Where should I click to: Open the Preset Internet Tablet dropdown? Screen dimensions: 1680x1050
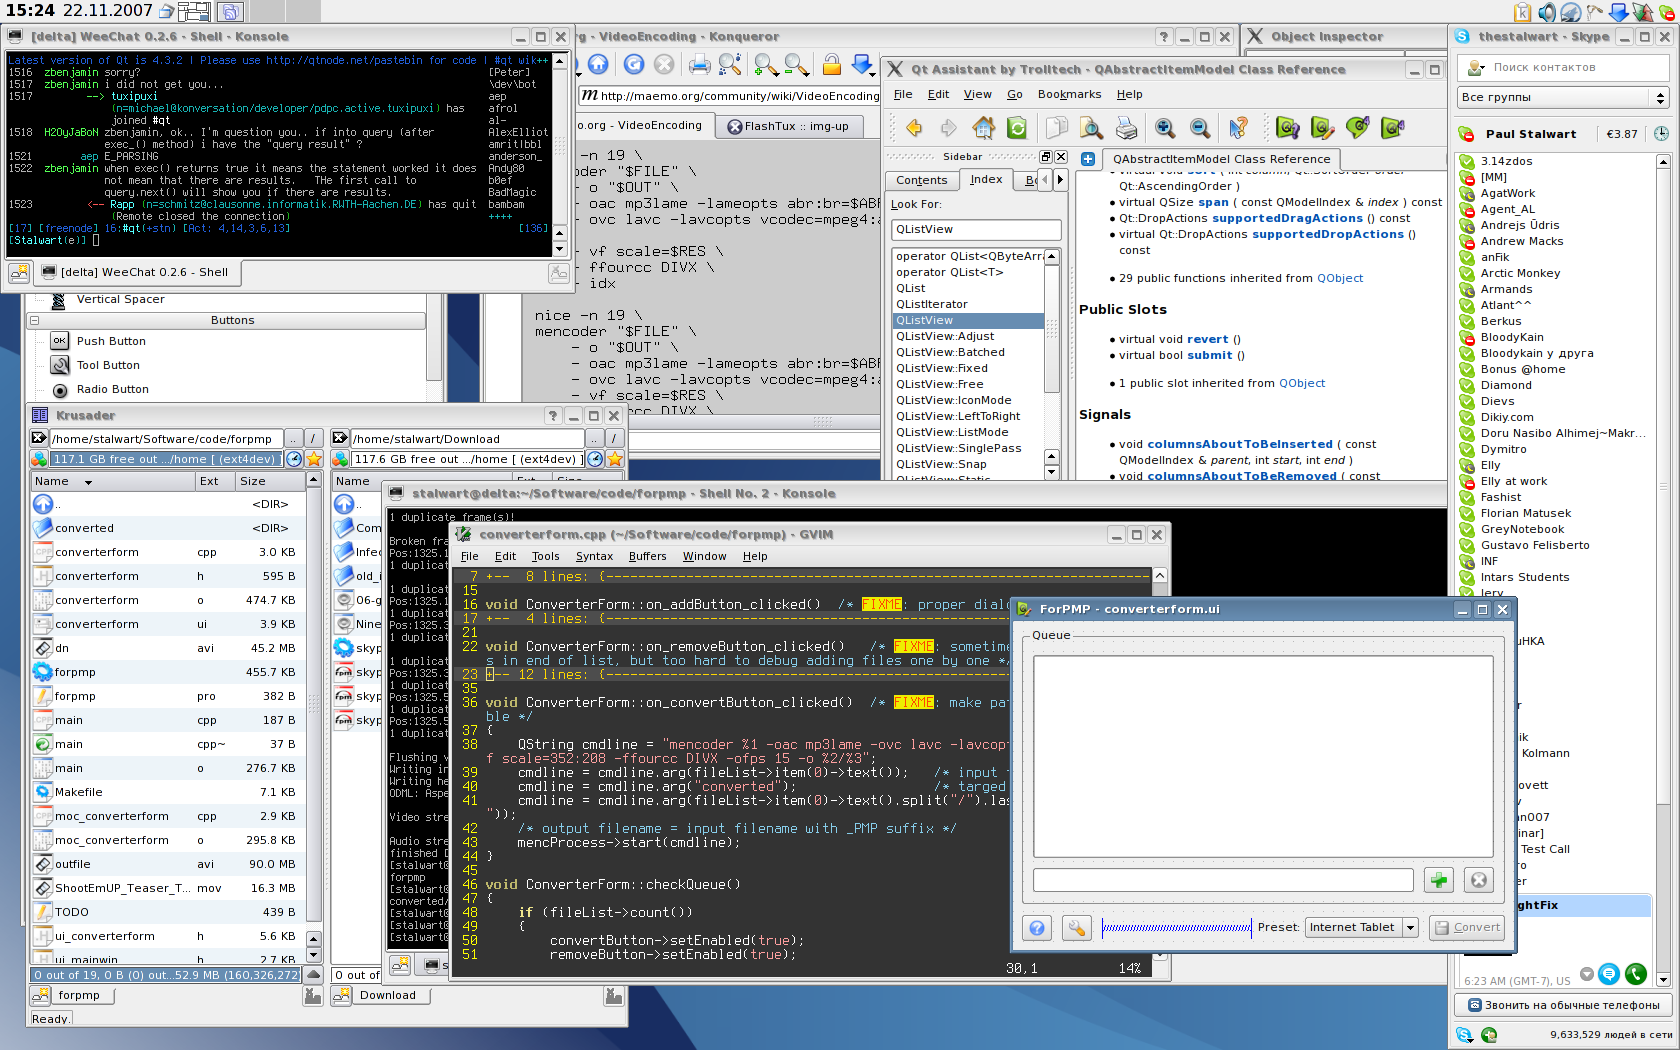coord(1410,928)
